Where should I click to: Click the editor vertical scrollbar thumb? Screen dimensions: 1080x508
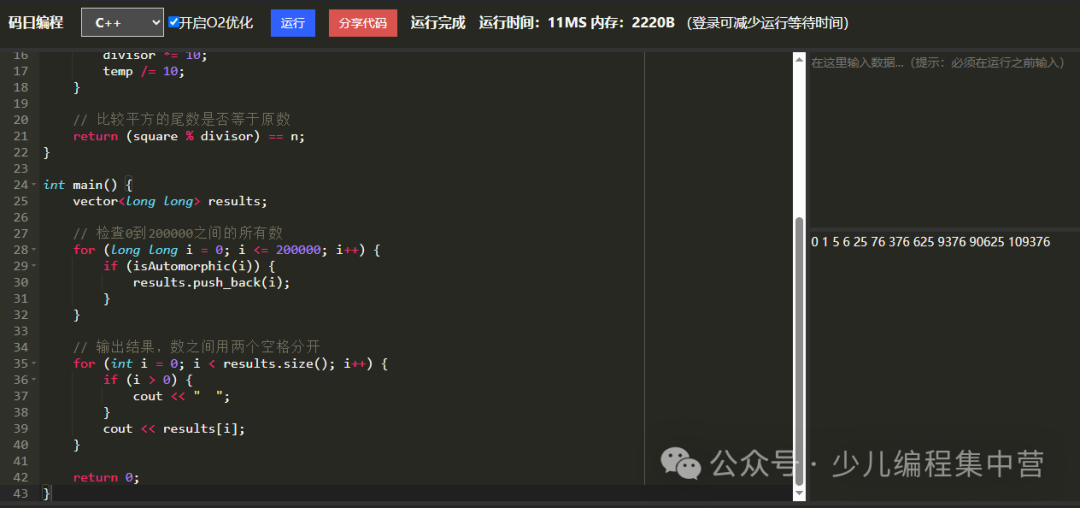pyautogui.click(x=799, y=351)
